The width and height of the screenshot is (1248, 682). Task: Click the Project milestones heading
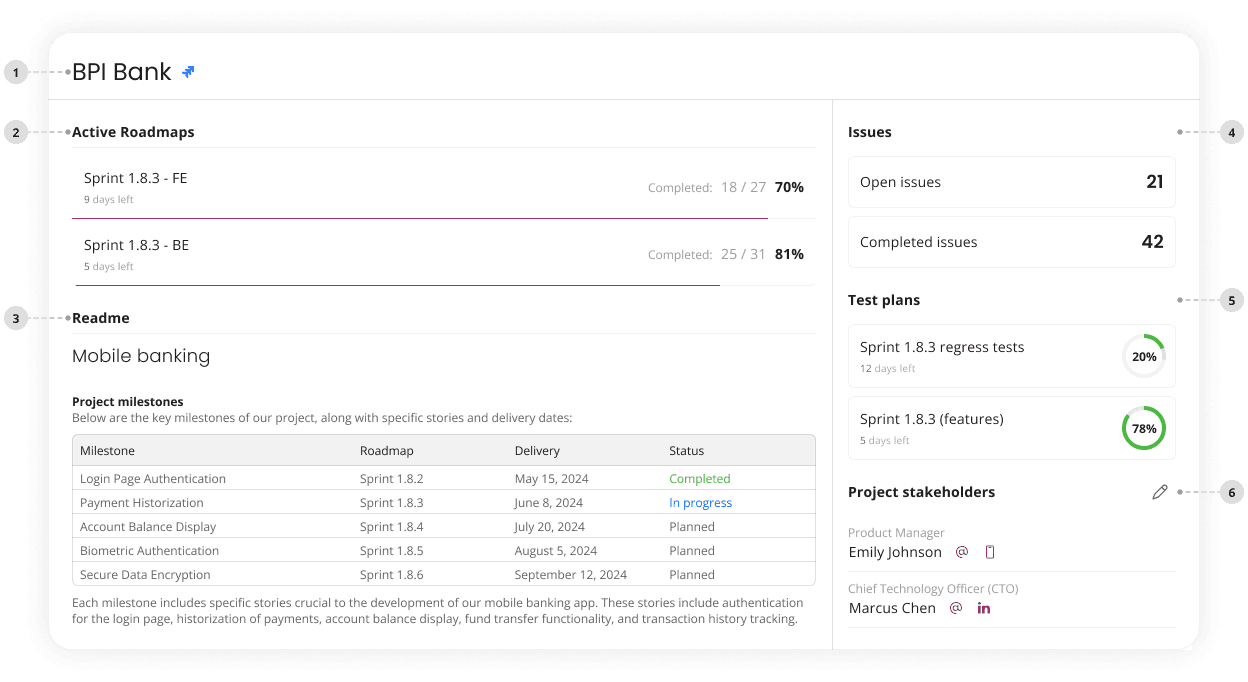click(x=128, y=402)
